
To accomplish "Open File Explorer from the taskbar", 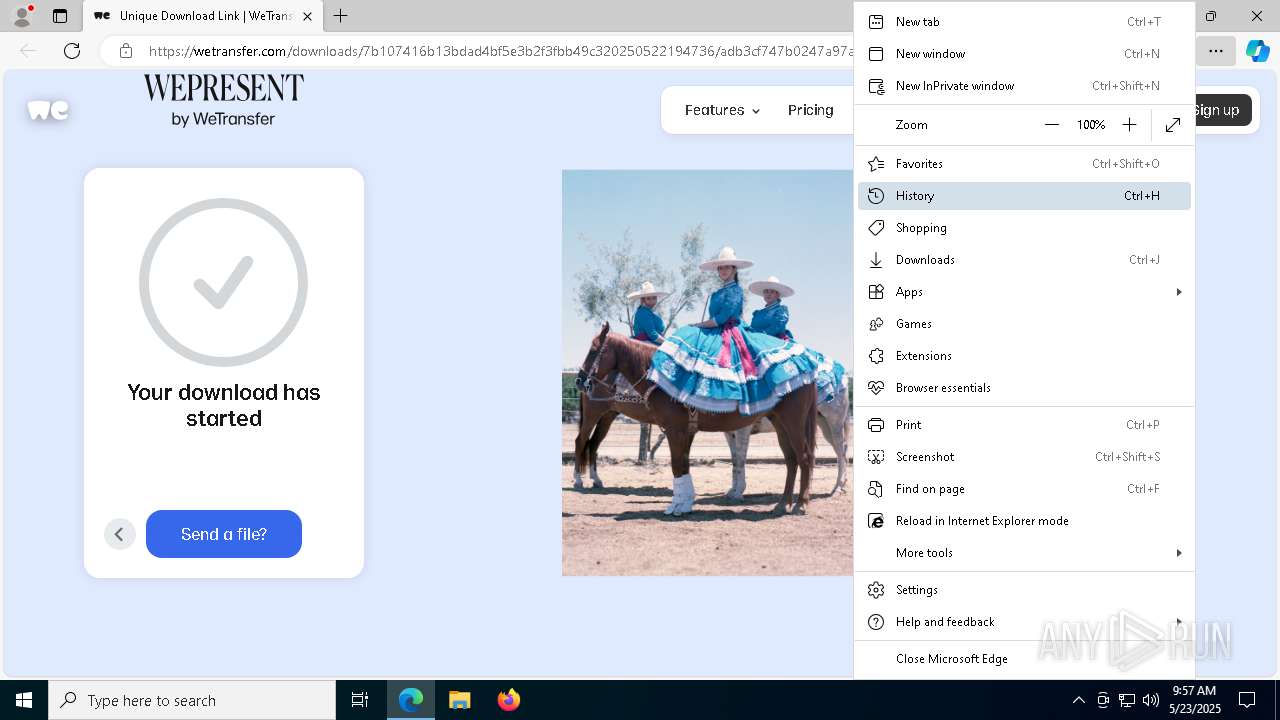I will pos(459,700).
